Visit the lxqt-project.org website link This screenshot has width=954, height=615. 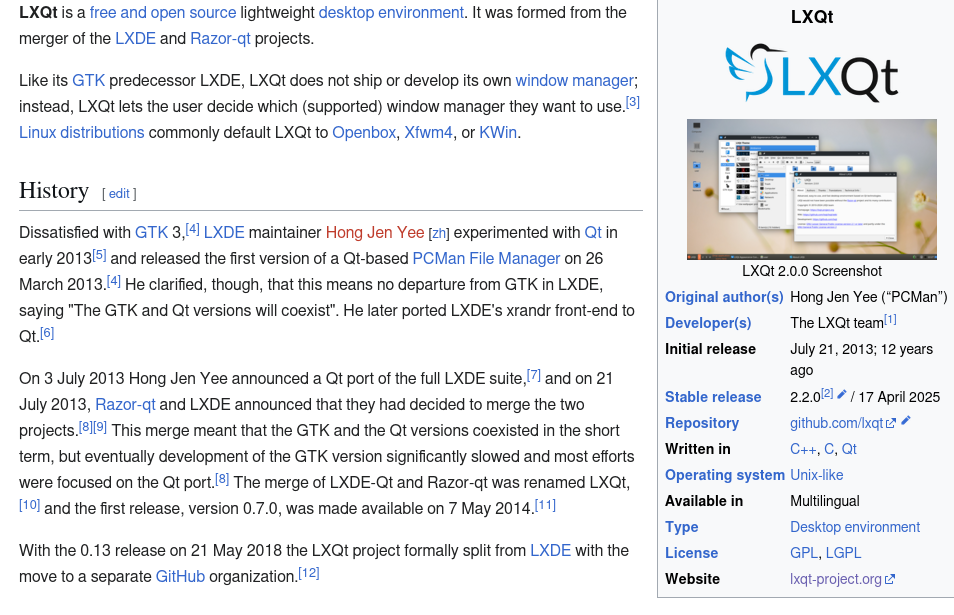pyautogui.click(x=835, y=579)
